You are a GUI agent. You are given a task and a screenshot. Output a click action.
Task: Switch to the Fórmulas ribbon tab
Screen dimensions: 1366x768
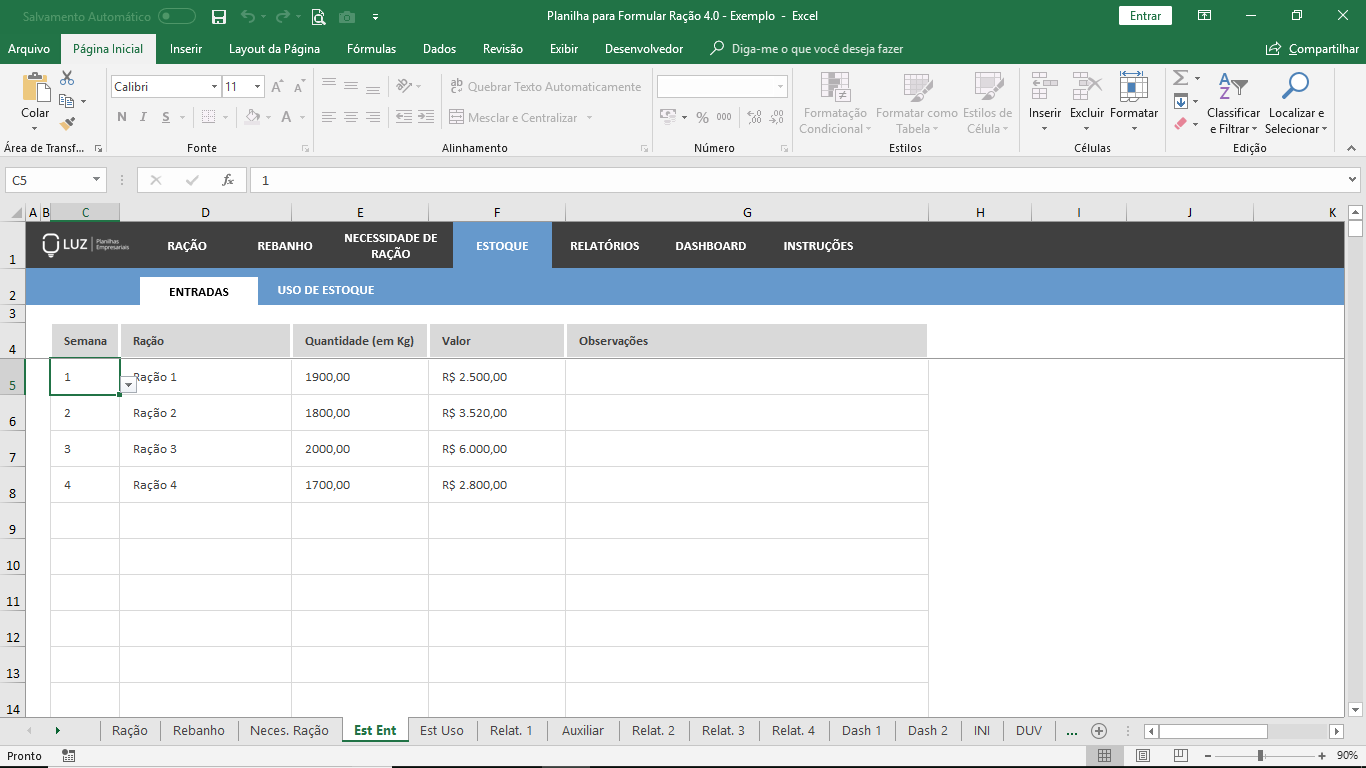(371, 49)
